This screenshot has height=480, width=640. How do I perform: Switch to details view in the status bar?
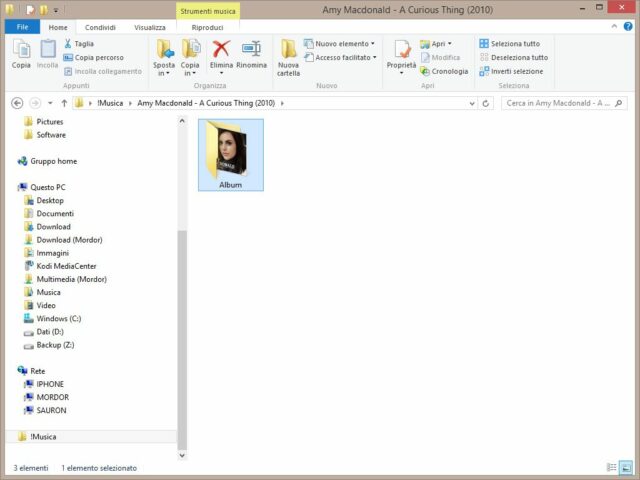pyautogui.click(x=611, y=467)
